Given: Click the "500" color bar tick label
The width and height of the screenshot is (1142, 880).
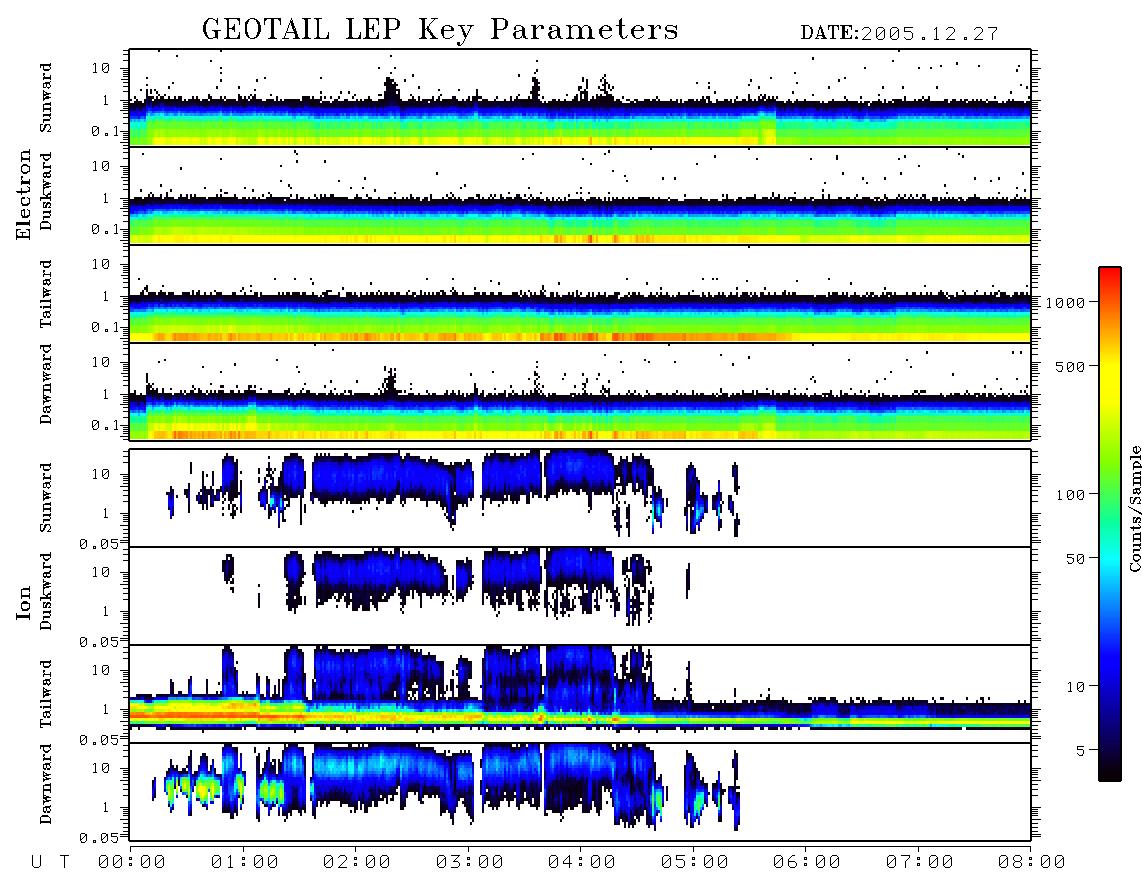Looking at the screenshot, I should click(1071, 366).
